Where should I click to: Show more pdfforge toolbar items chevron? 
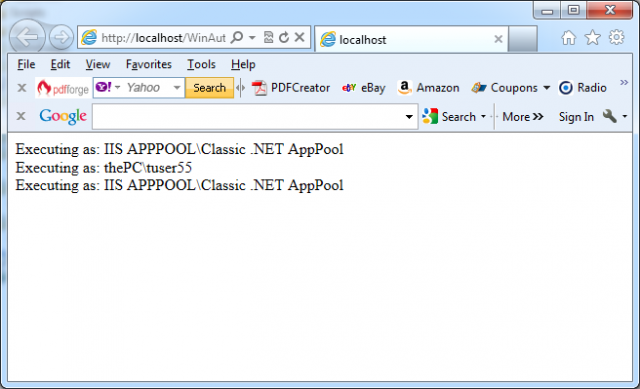point(624,83)
